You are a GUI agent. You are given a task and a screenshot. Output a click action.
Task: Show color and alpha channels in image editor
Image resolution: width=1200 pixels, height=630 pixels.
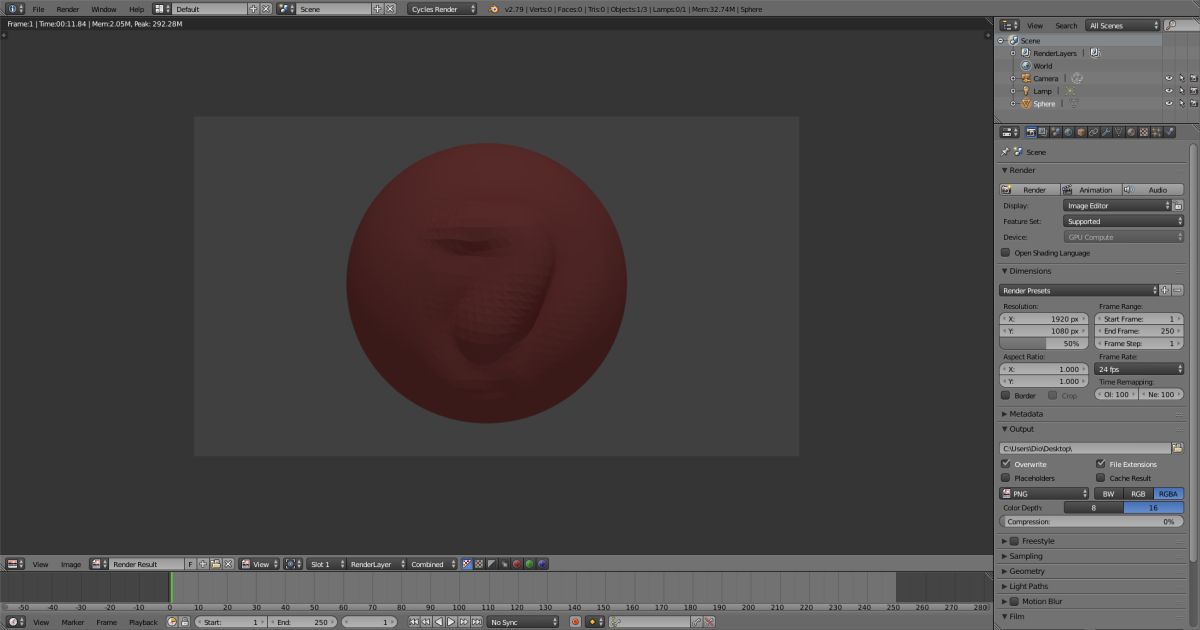[466, 564]
